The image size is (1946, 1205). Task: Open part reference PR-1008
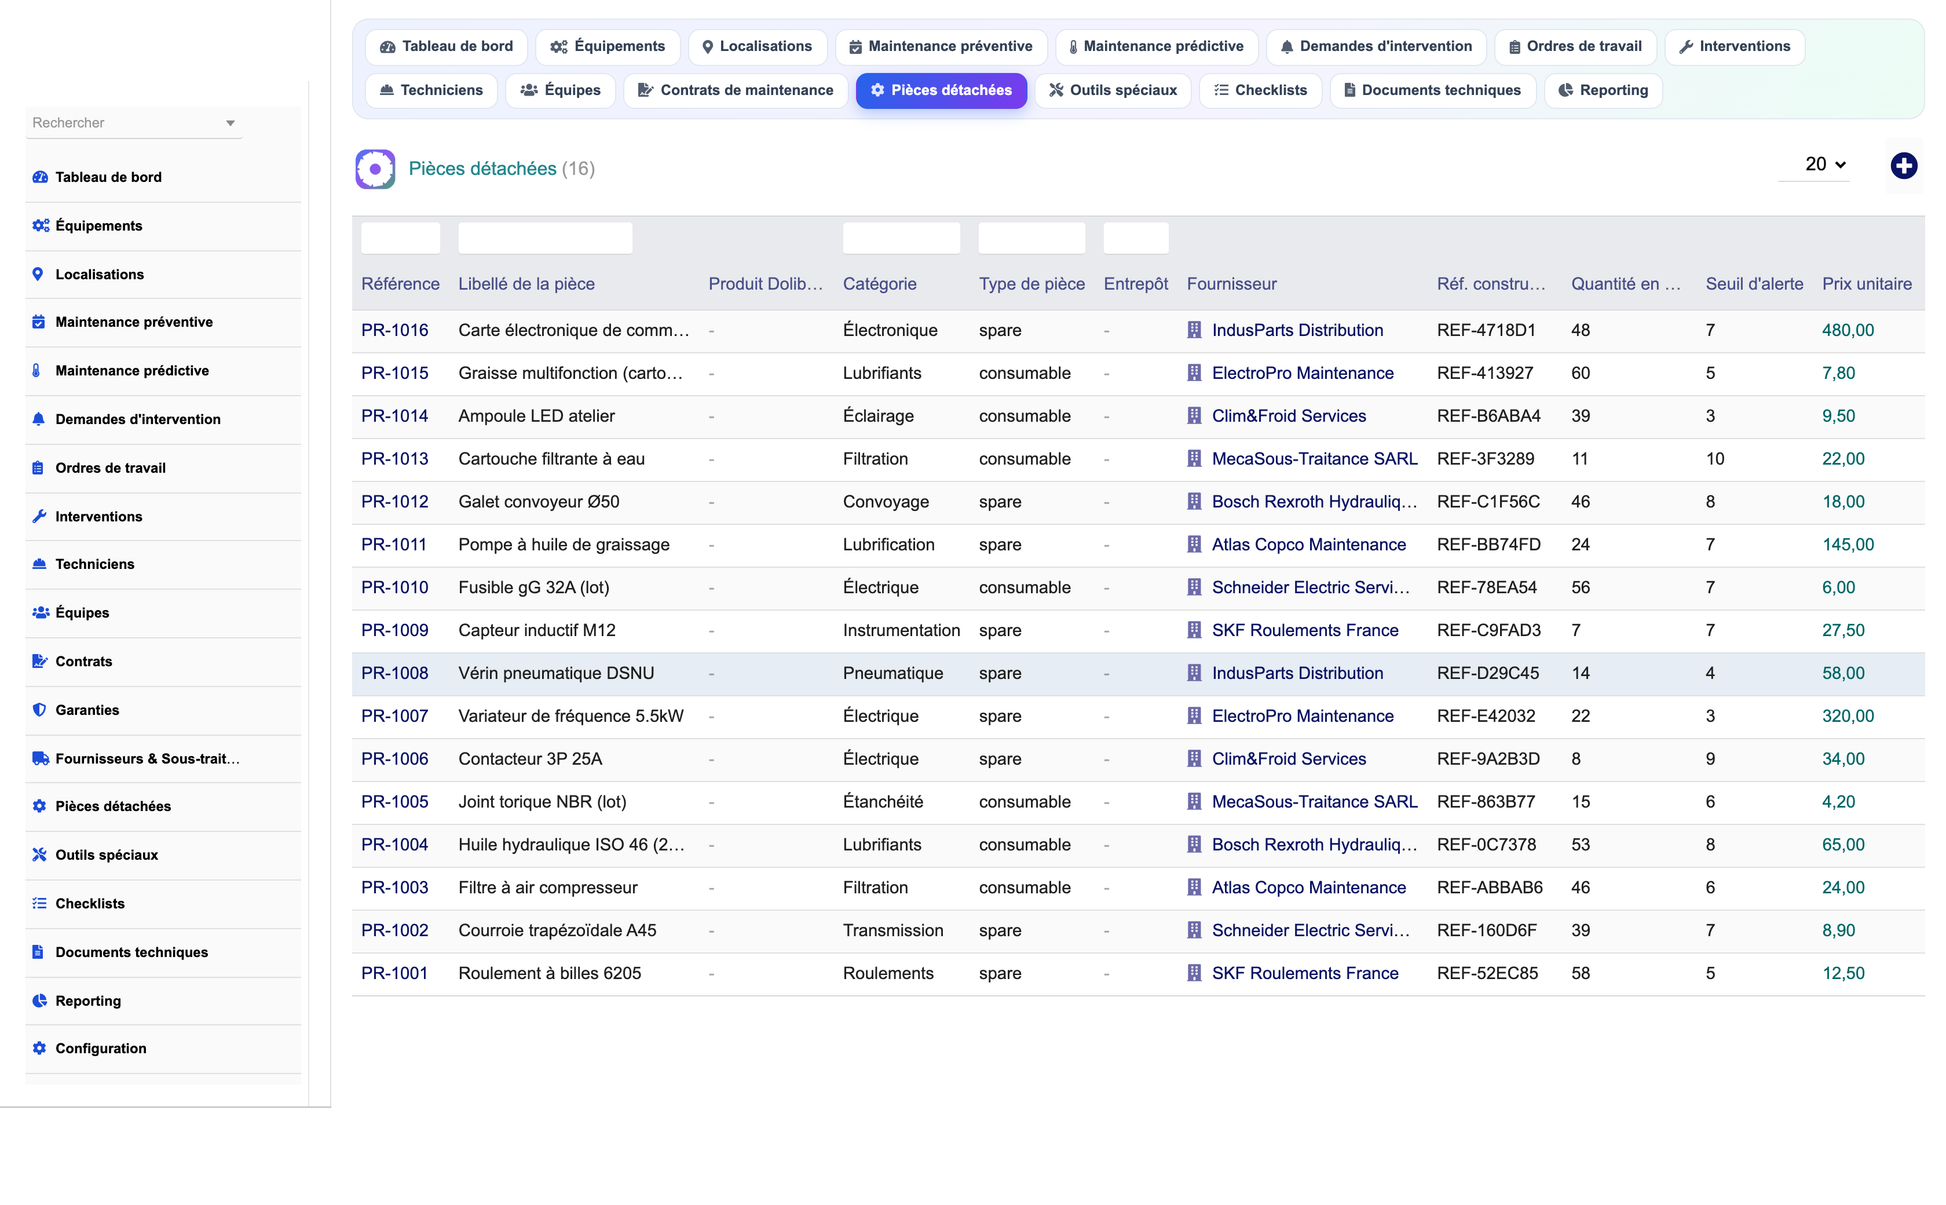tap(395, 673)
